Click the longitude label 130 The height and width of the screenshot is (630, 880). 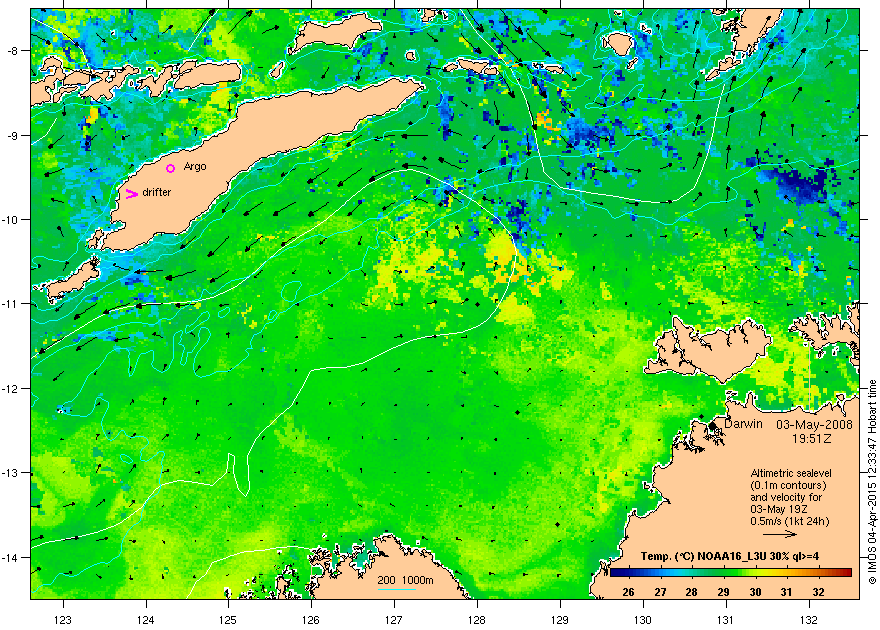pyautogui.click(x=643, y=620)
